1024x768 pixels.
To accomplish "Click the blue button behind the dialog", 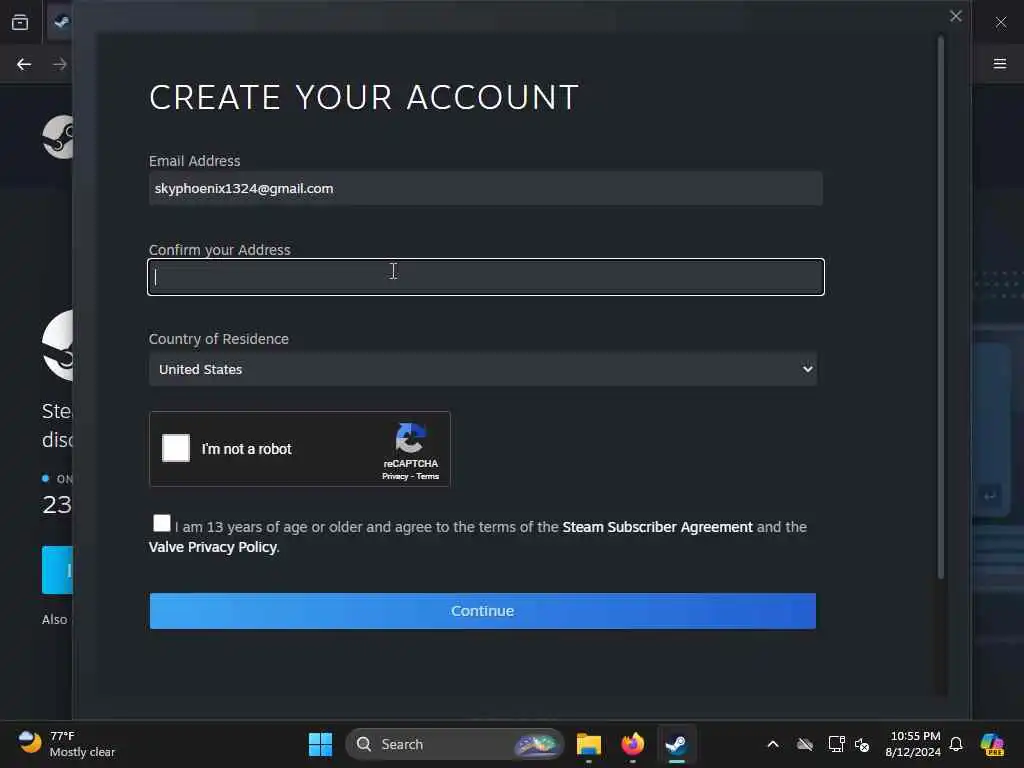I will tap(57, 570).
